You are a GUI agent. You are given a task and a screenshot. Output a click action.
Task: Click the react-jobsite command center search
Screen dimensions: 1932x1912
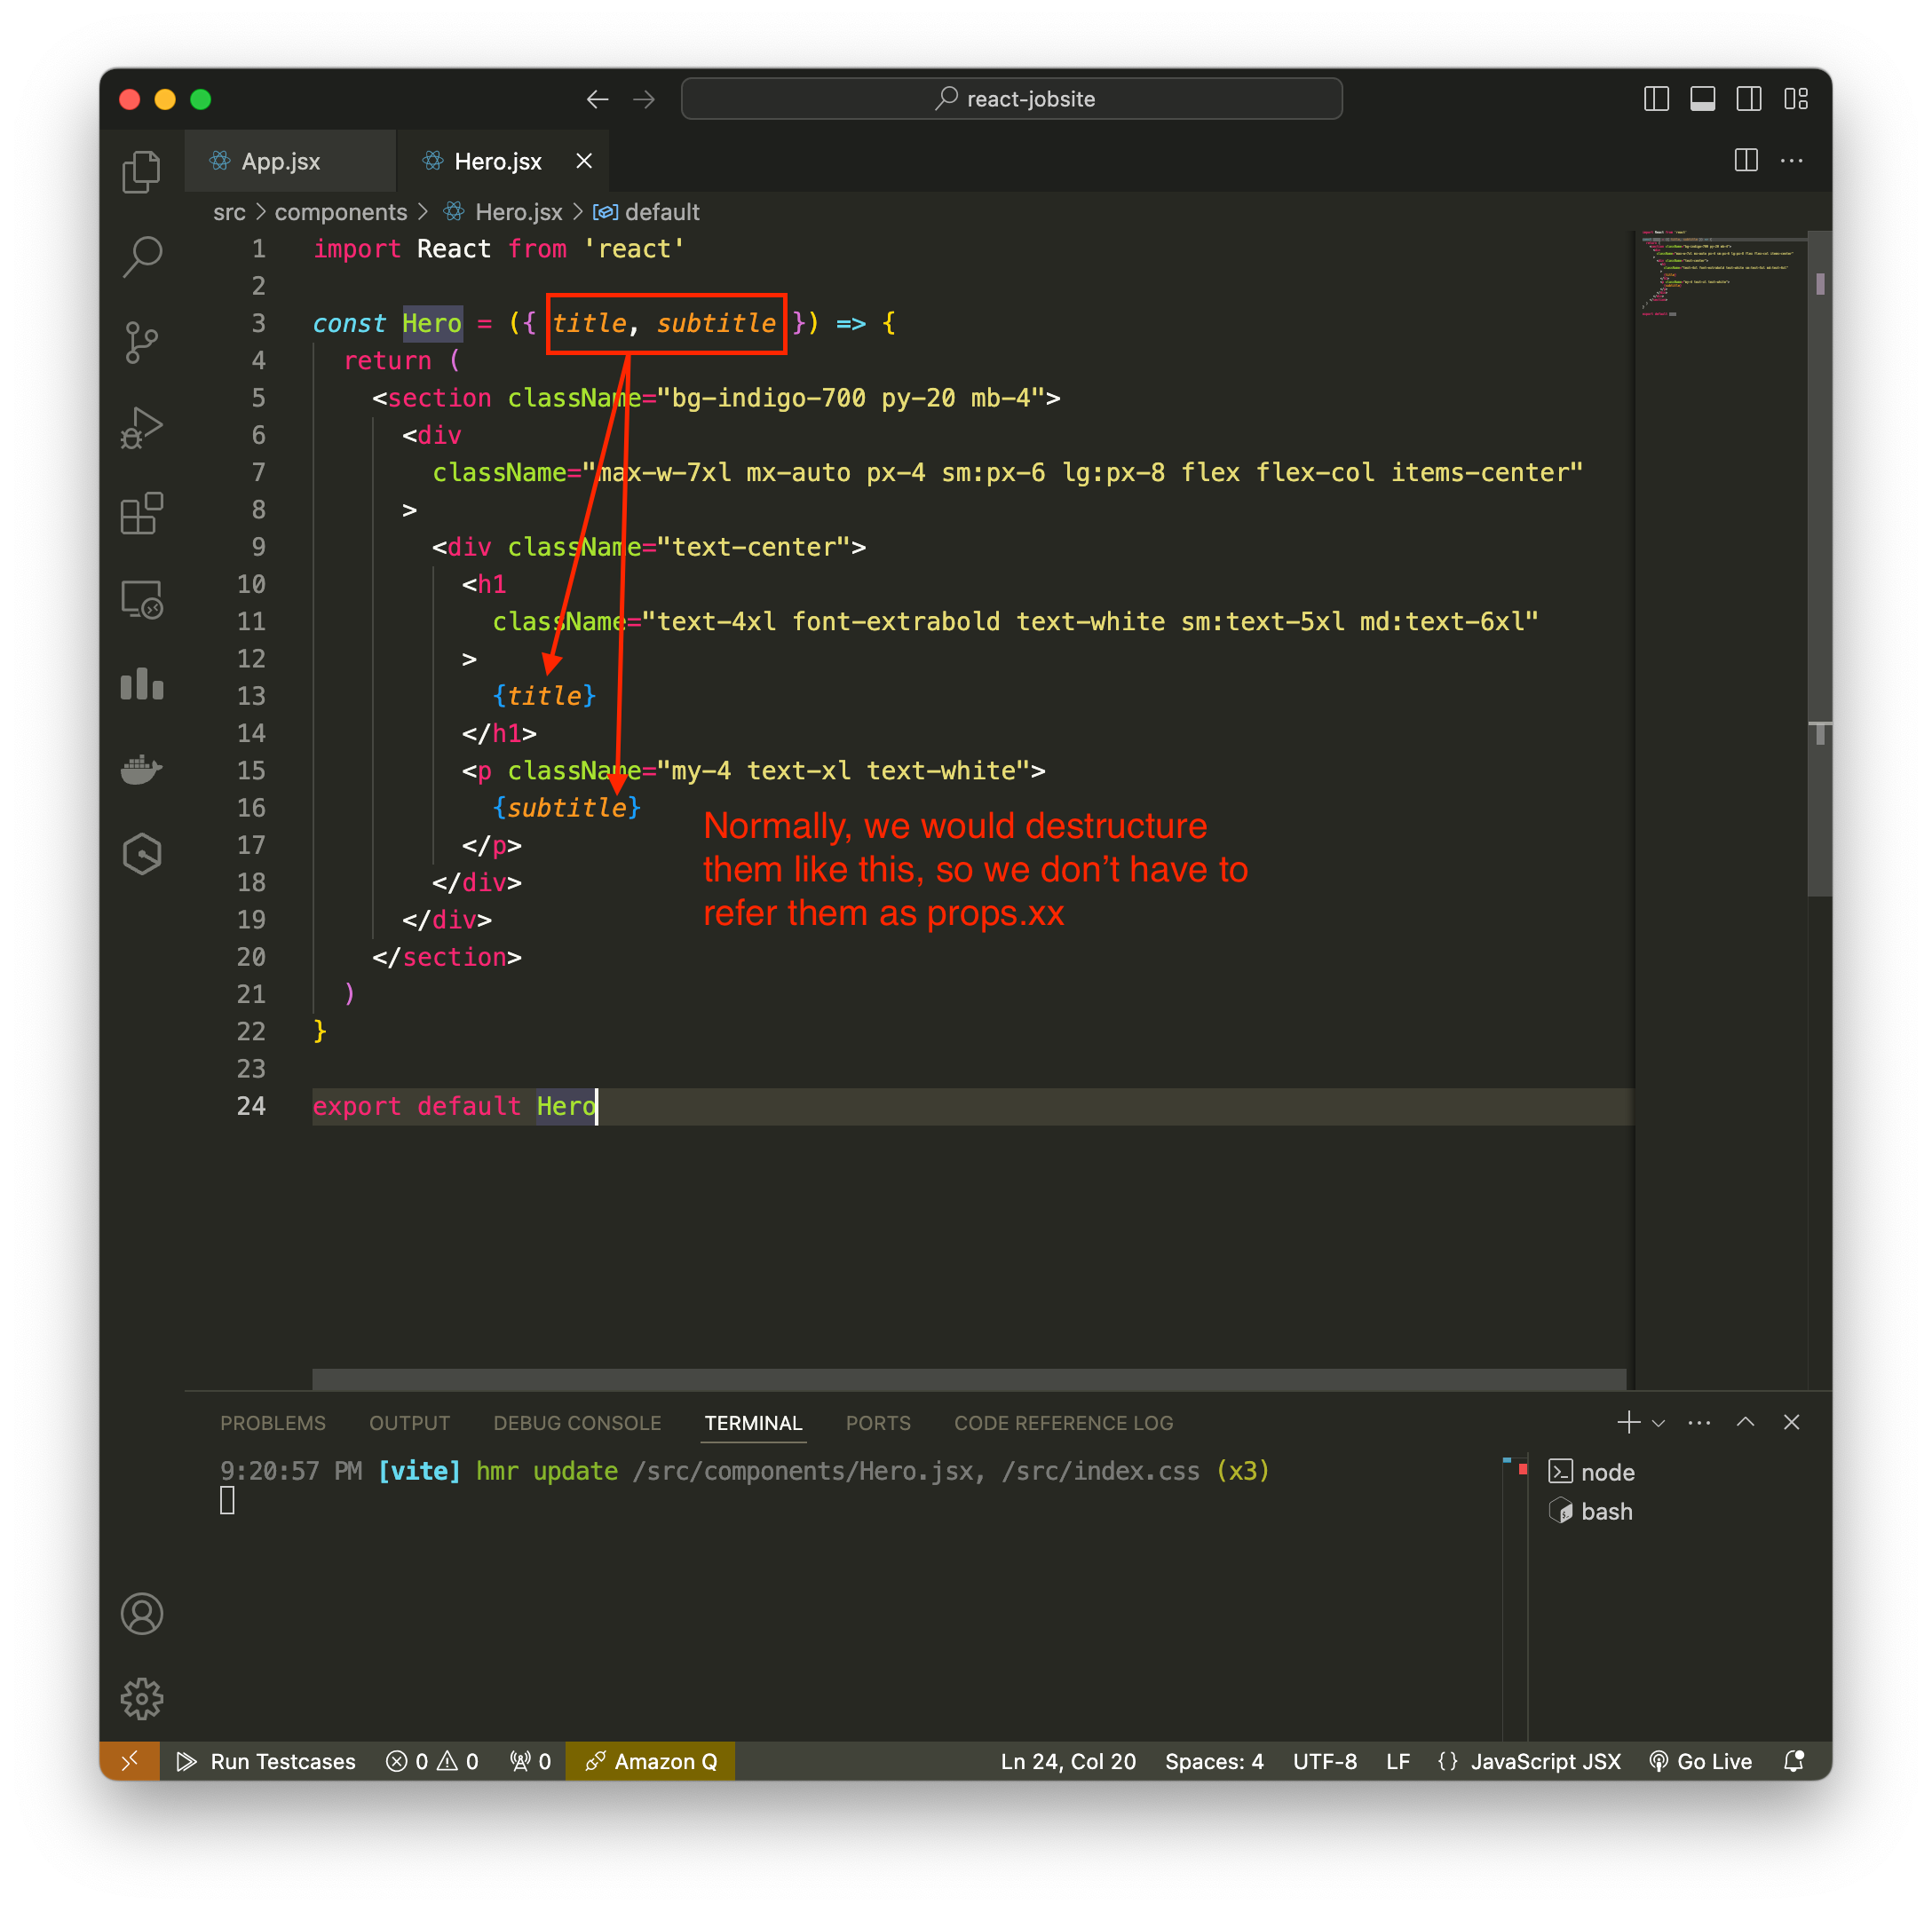[1012, 99]
